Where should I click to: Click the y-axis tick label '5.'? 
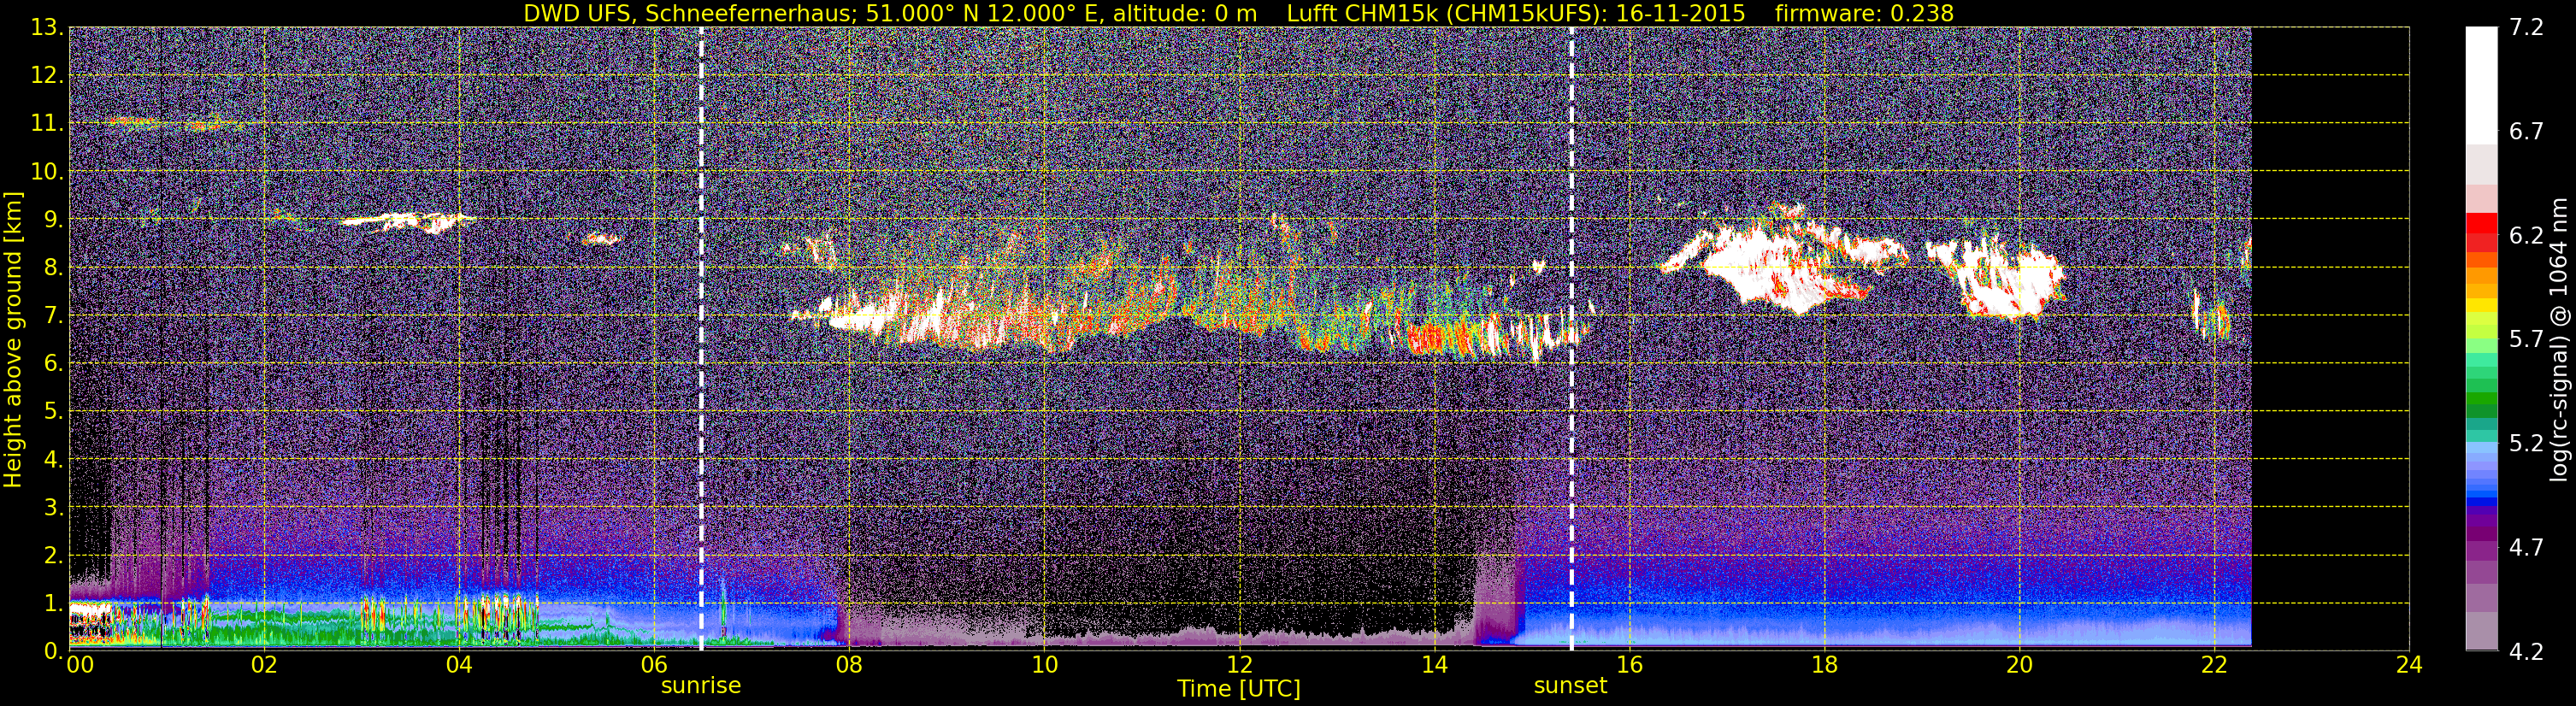pos(54,412)
